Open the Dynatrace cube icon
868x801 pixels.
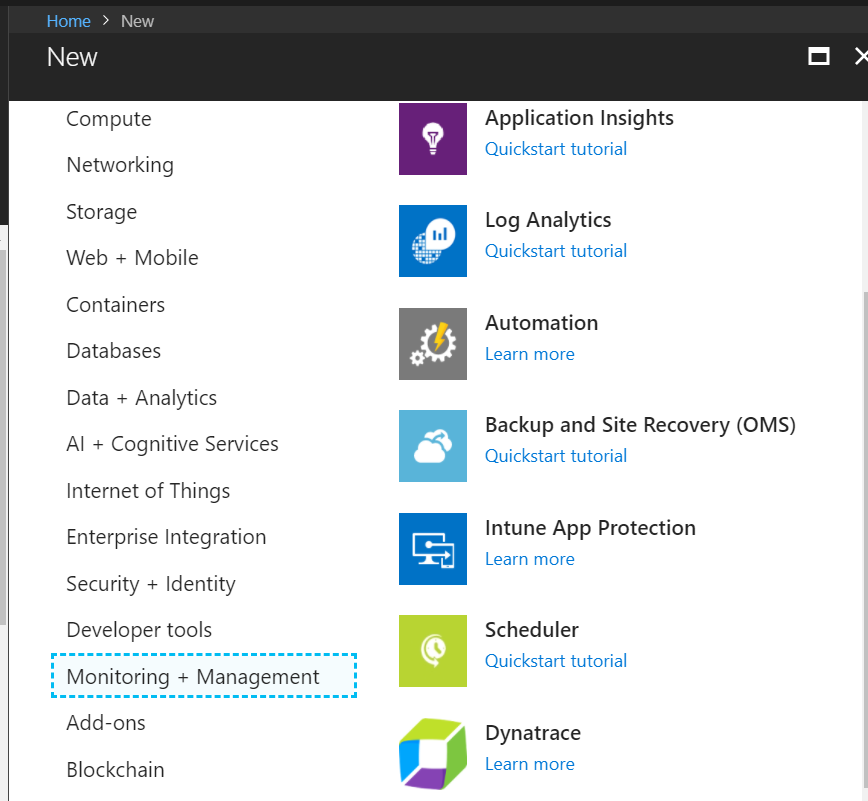[x=432, y=754]
